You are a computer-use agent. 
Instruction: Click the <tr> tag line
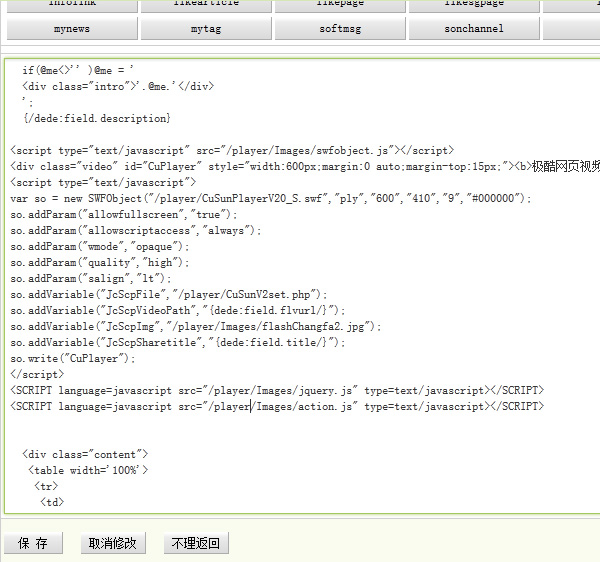[46, 486]
